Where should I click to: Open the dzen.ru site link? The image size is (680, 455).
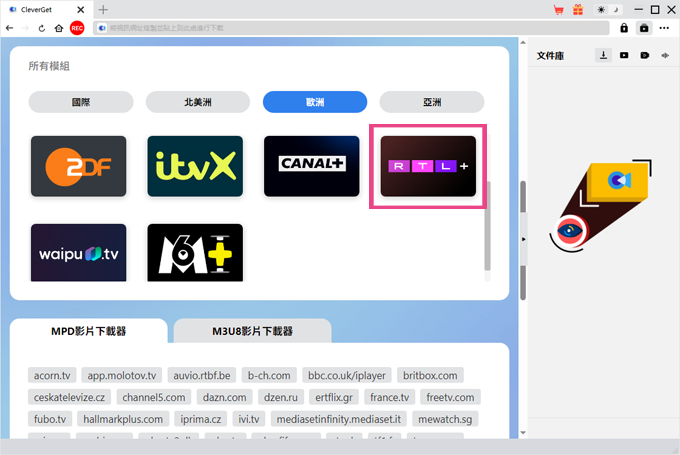pyautogui.click(x=281, y=397)
